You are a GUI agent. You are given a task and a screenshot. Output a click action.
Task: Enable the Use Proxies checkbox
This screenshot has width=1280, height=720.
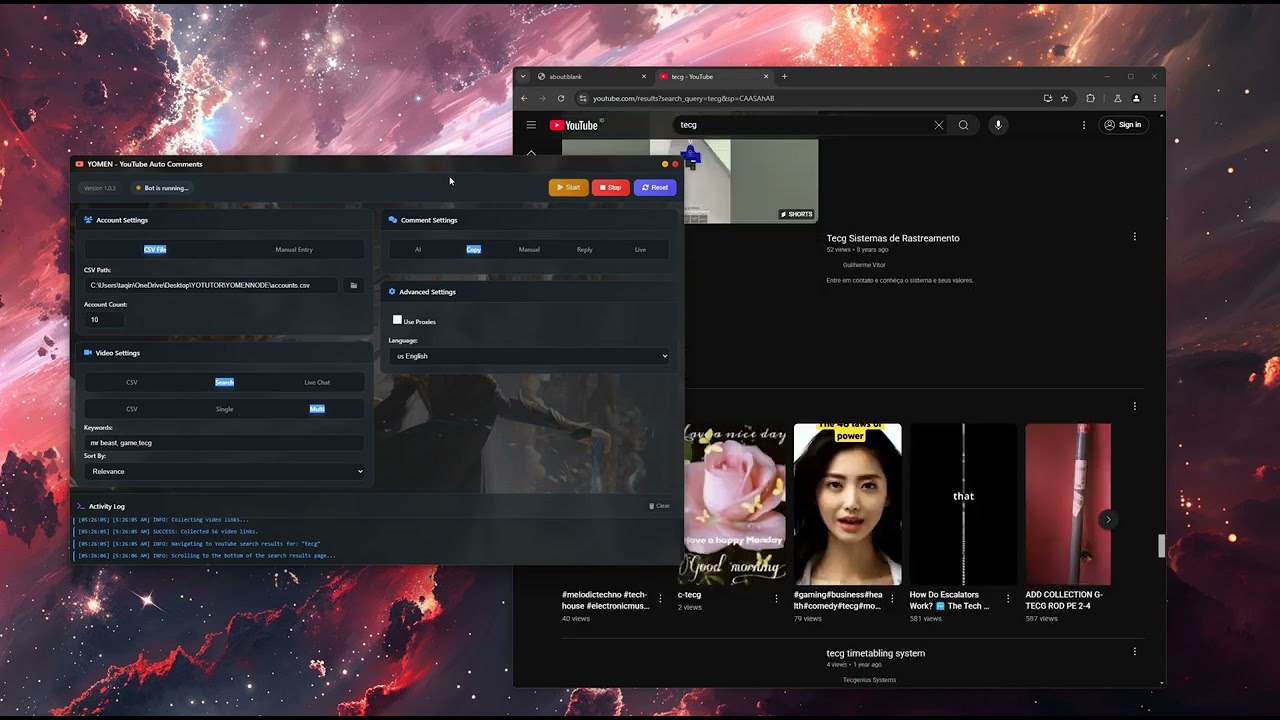pos(398,318)
